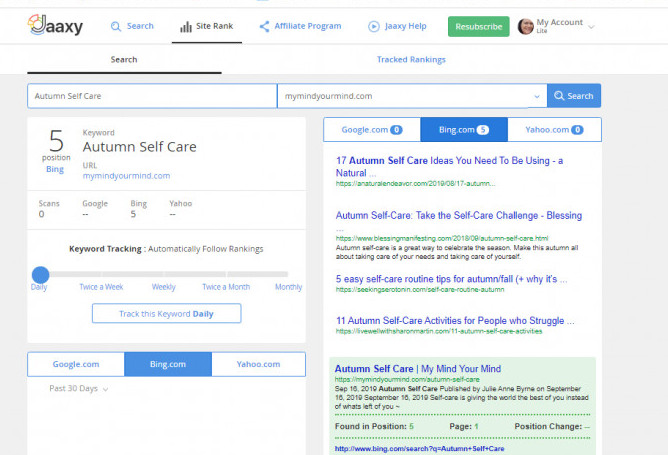
Task: Open the Search nav item
Action: (x=132, y=26)
